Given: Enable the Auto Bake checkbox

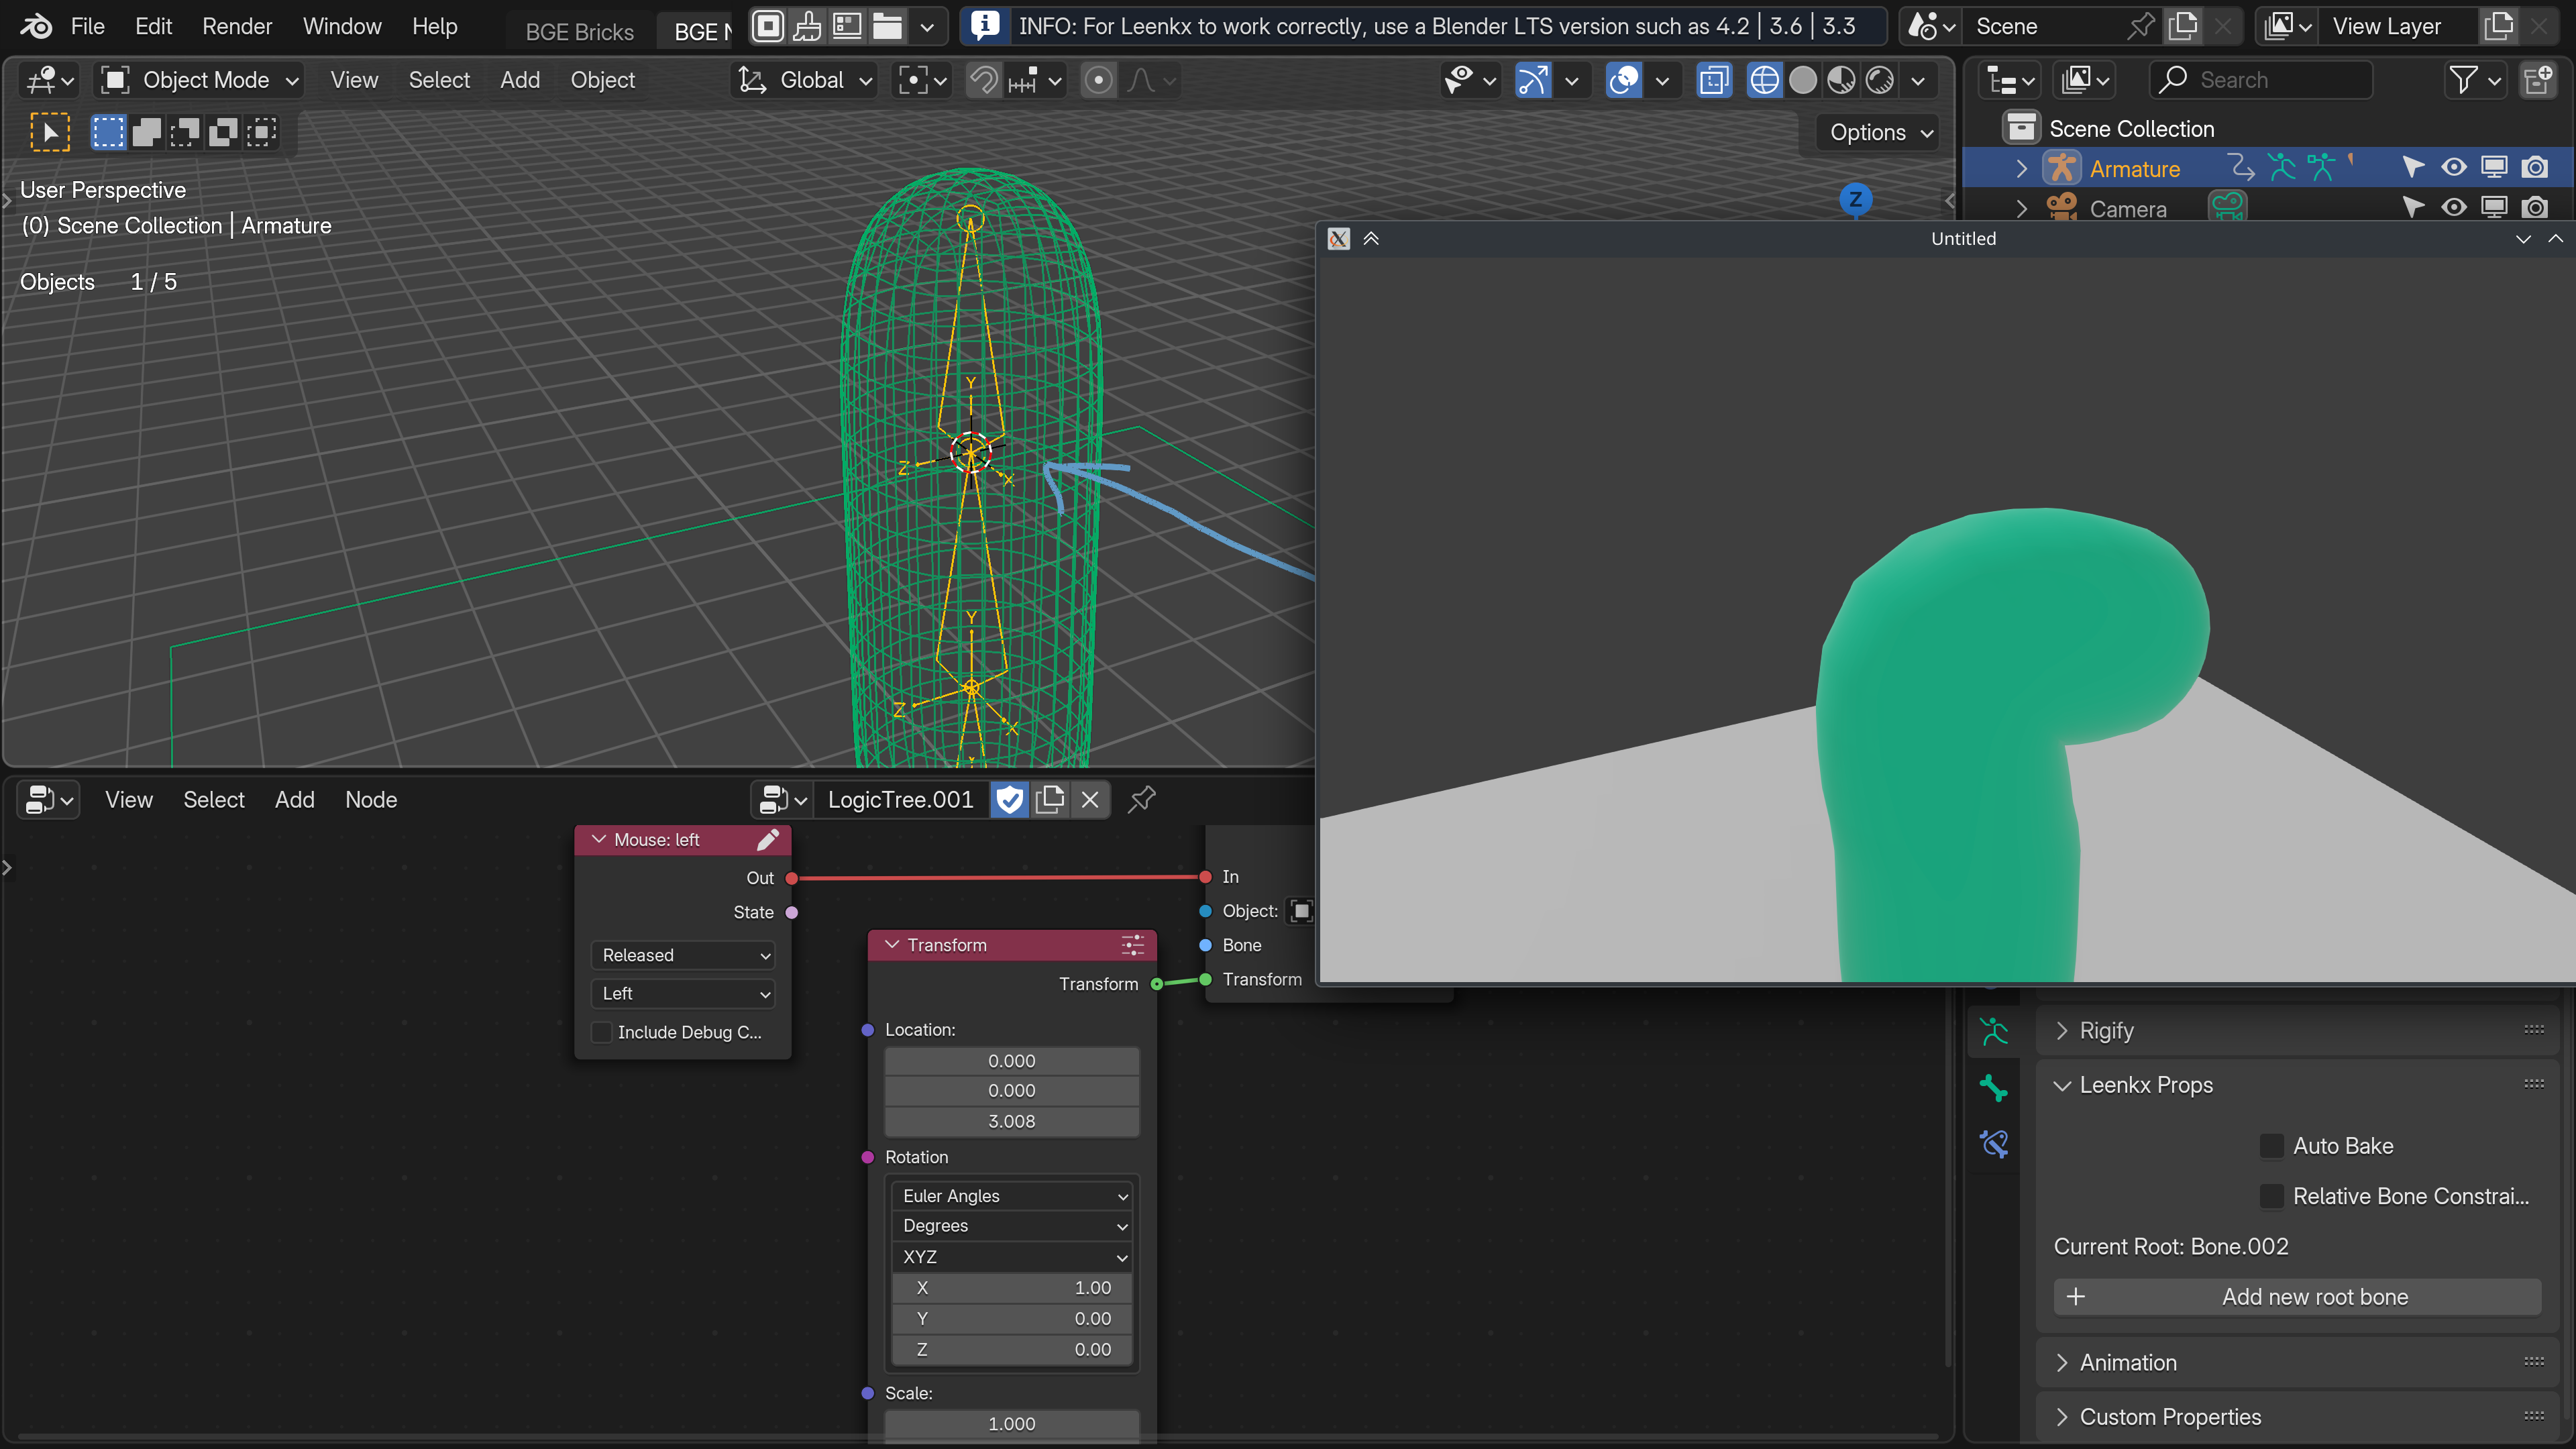Looking at the screenshot, I should 2271,1146.
